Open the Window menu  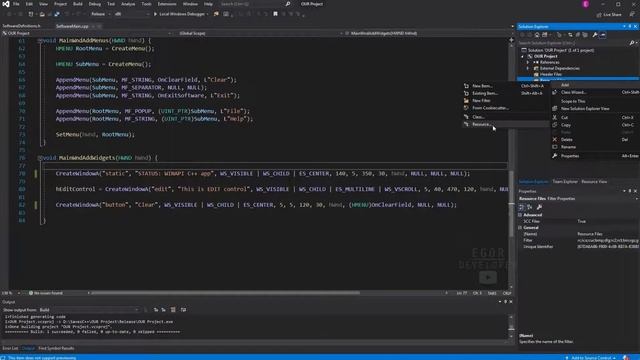[x=190, y=4]
